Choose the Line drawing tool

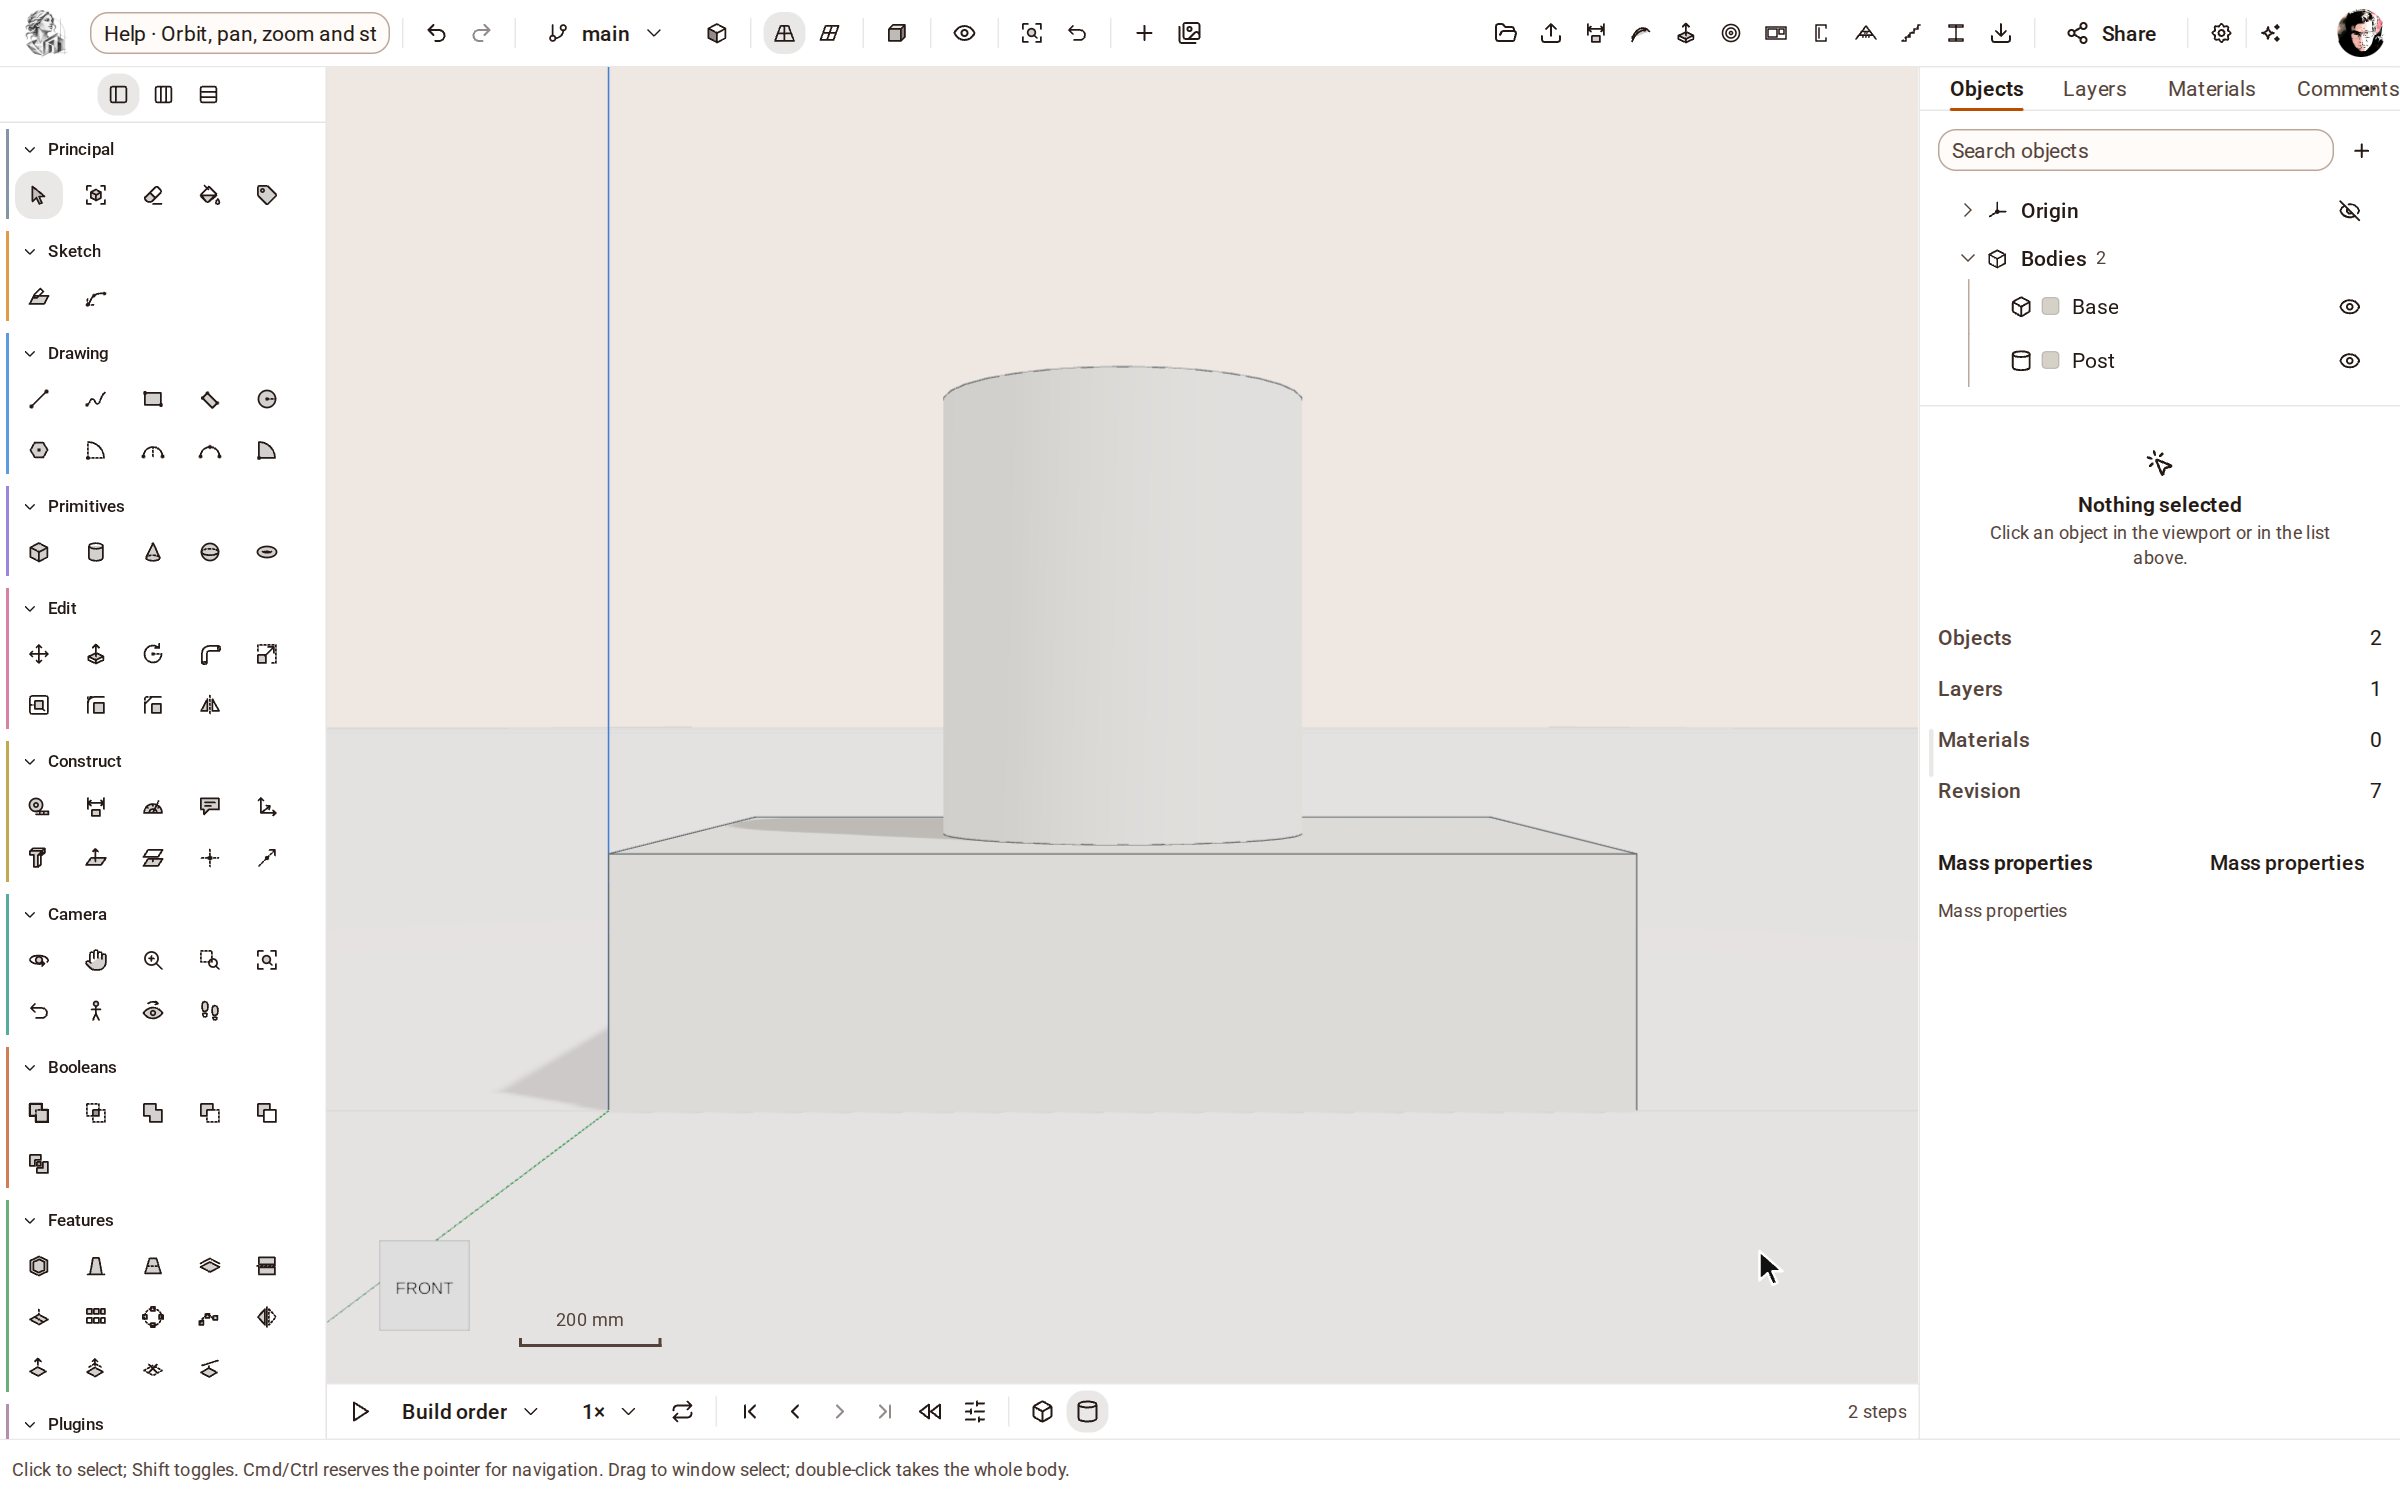click(x=38, y=400)
